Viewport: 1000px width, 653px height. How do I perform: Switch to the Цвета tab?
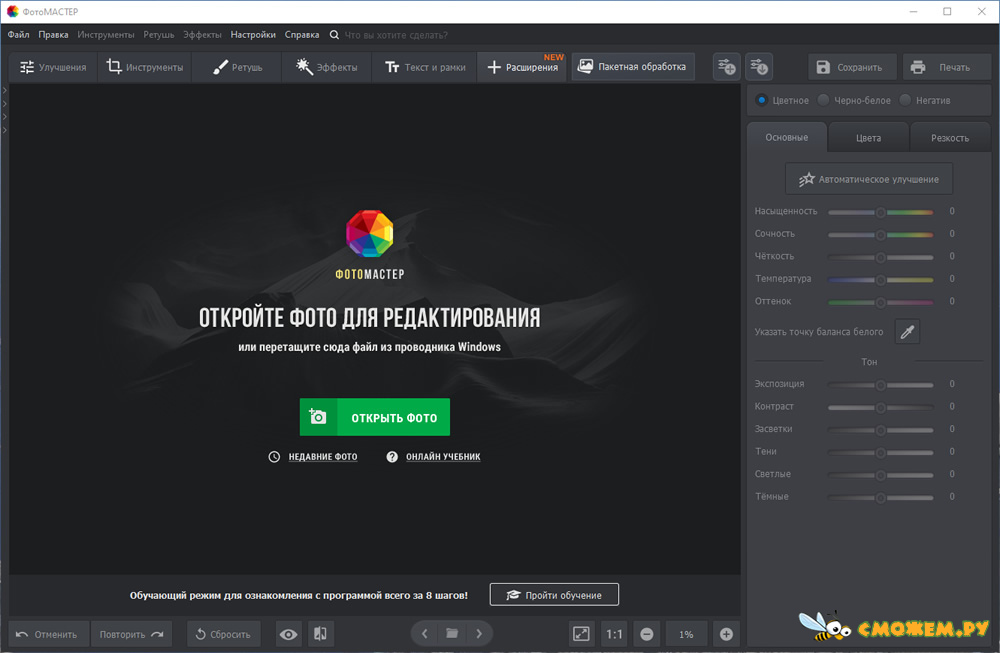[869, 138]
